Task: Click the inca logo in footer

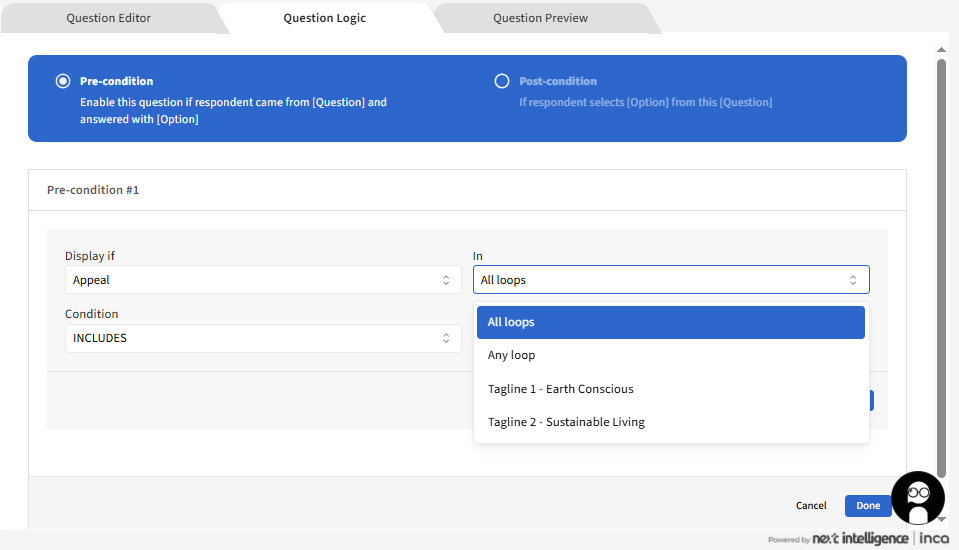Action: click(934, 539)
